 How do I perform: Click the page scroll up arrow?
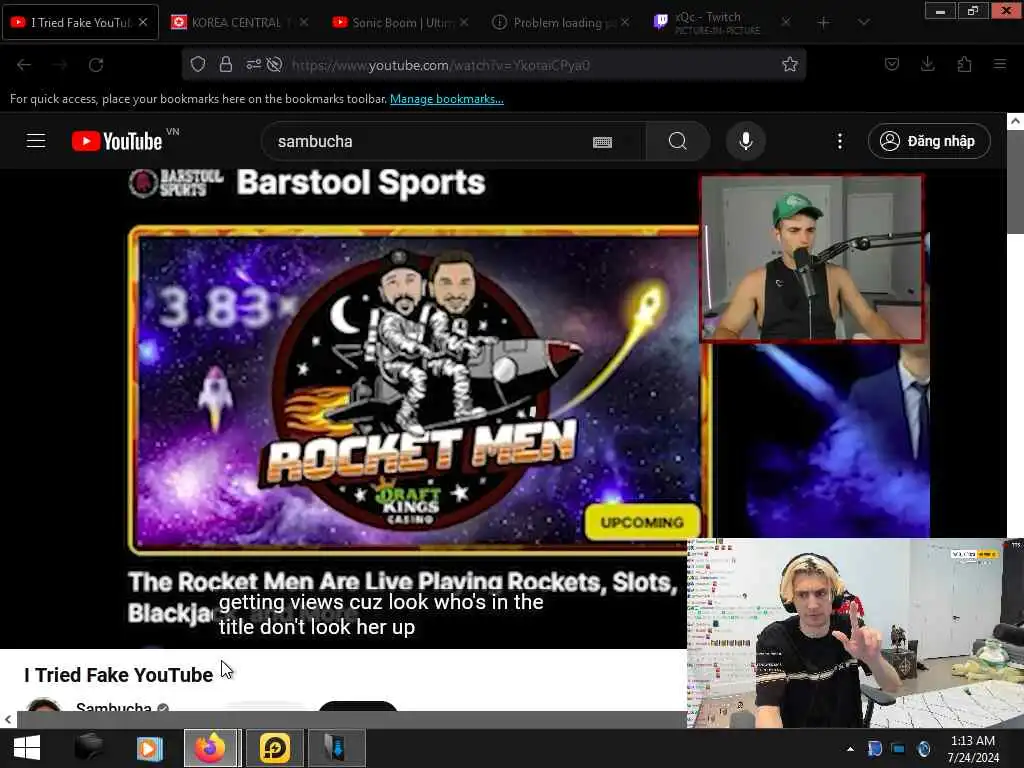(1015, 121)
